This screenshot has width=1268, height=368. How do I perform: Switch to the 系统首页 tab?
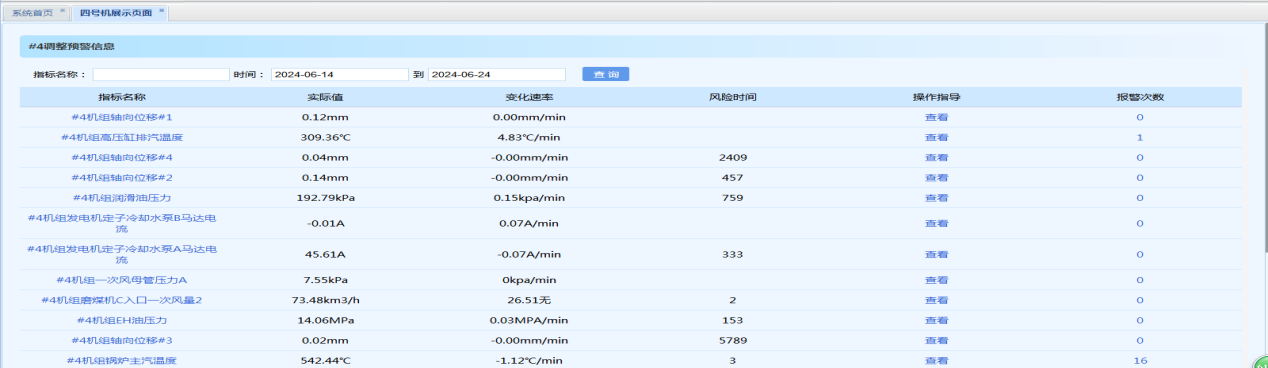pos(33,12)
